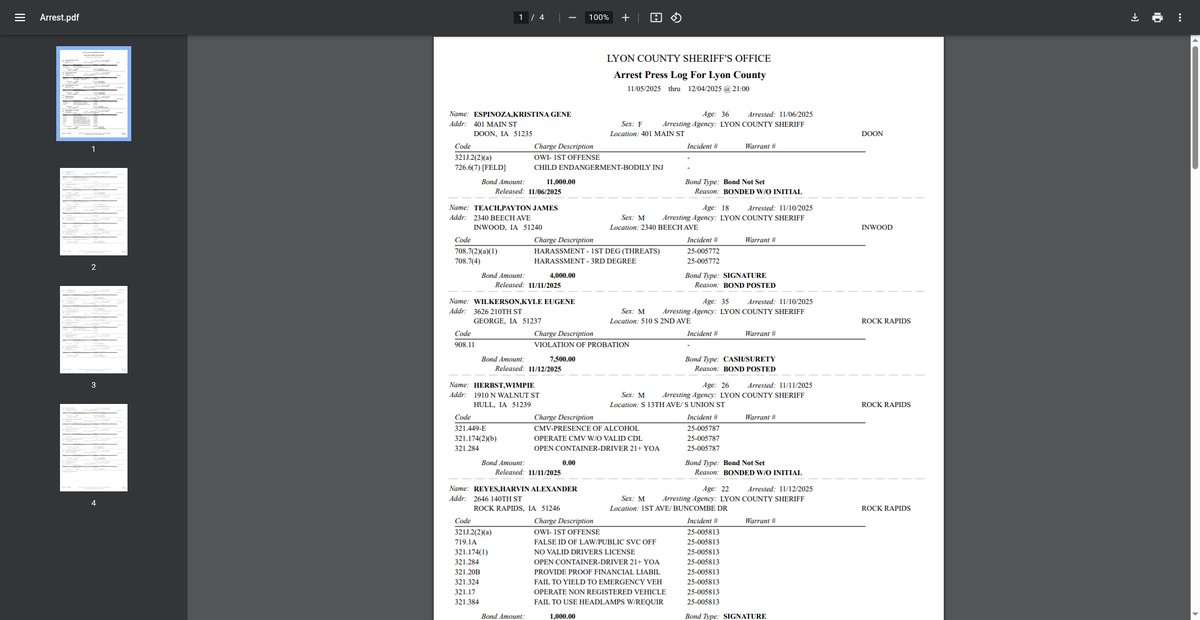Click the zoom in plus button
Image resolution: width=1200 pixels, height=620 pixels.
[626, 18]
